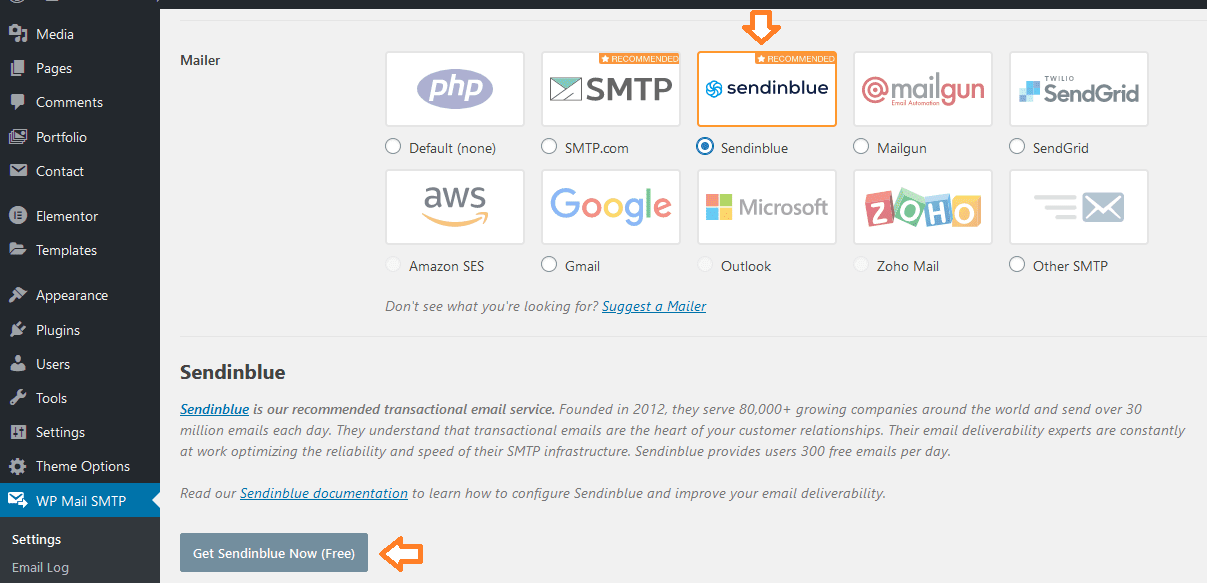
Task: Choose the Mailgun radio button
Action: pyautogui.click(x=861, y=147)
